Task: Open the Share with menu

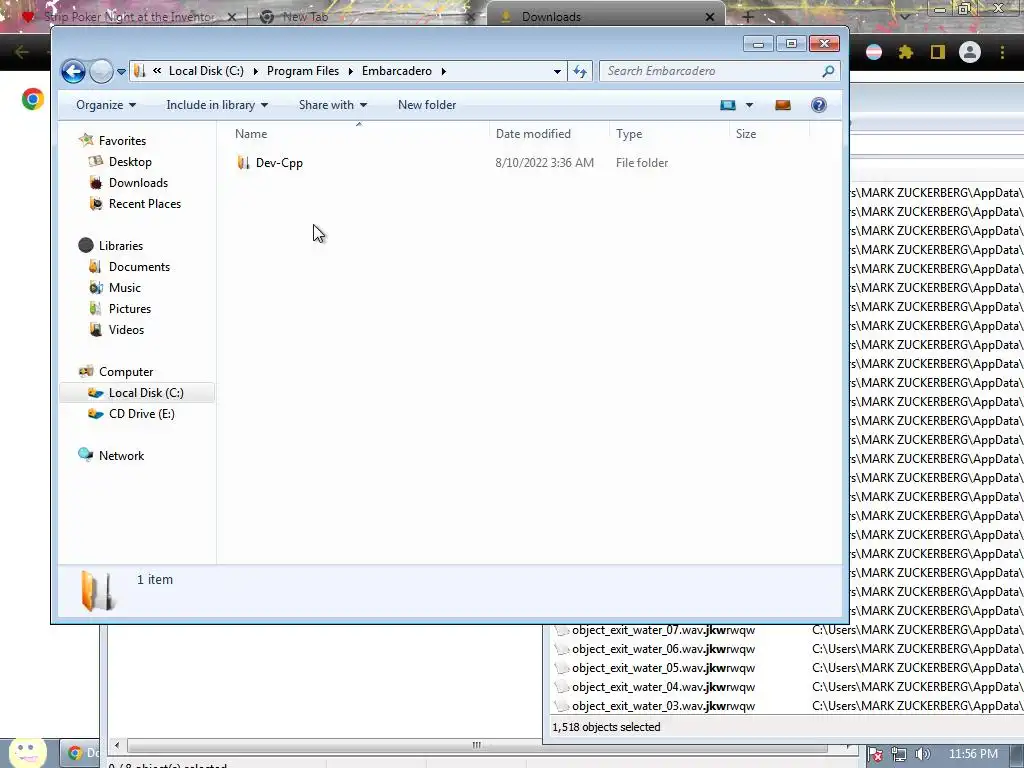Action: 333,105
